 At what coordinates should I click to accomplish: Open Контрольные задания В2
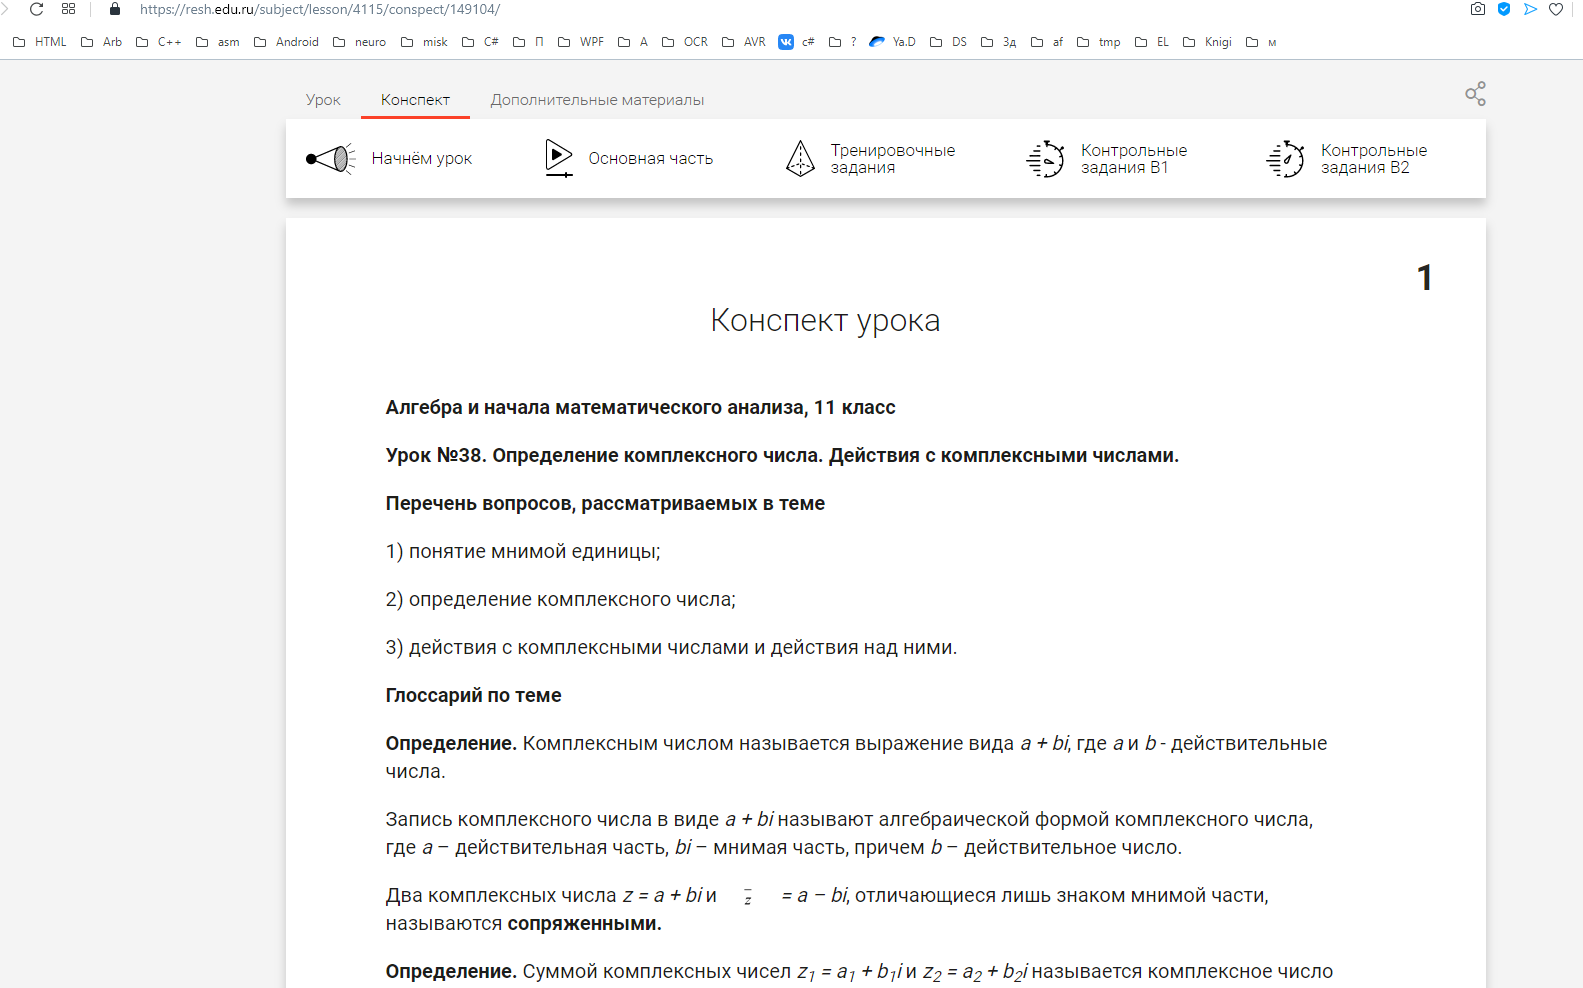tap(1373, 158)
